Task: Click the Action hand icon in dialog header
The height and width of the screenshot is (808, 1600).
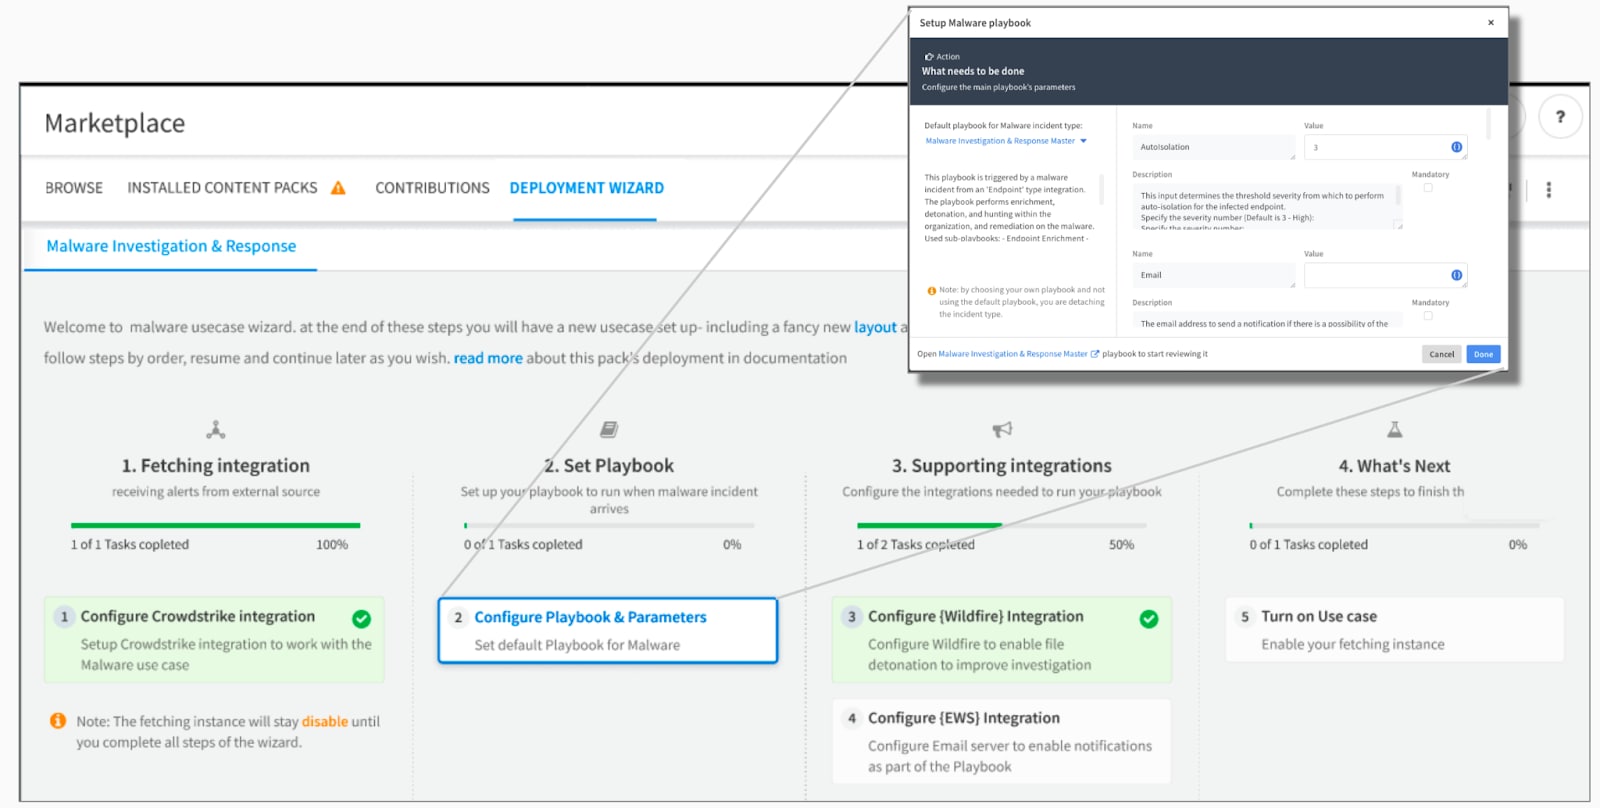Action: pos(929,57)
